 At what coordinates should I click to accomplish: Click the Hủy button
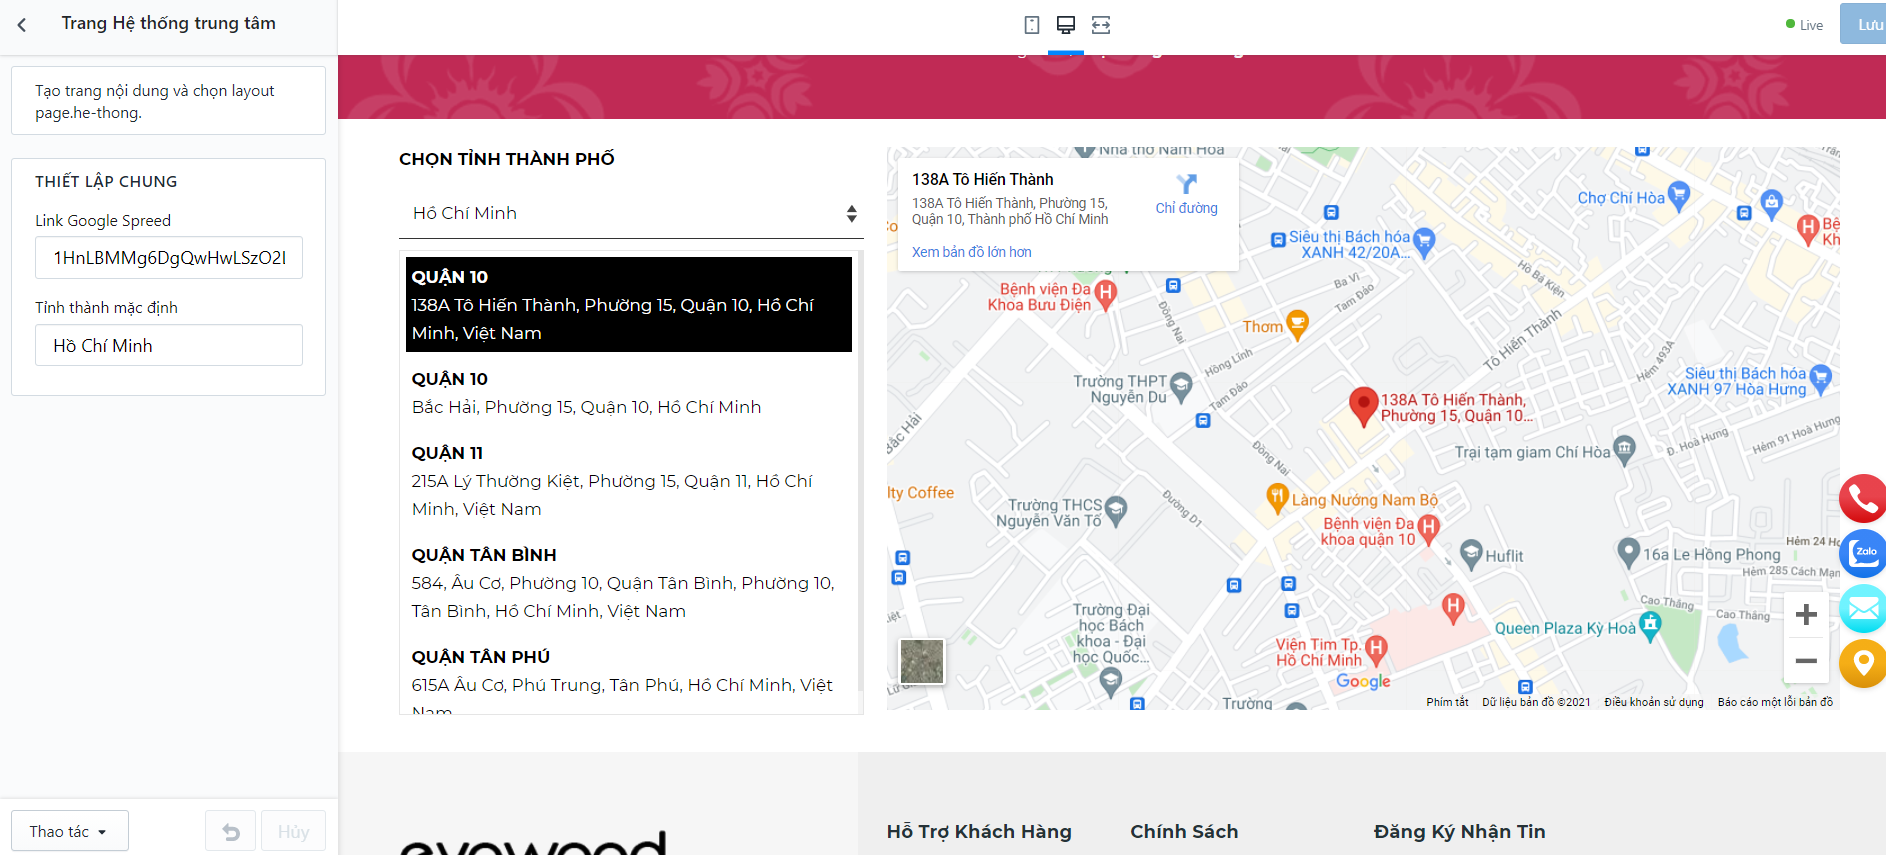(x=293, y=831)
